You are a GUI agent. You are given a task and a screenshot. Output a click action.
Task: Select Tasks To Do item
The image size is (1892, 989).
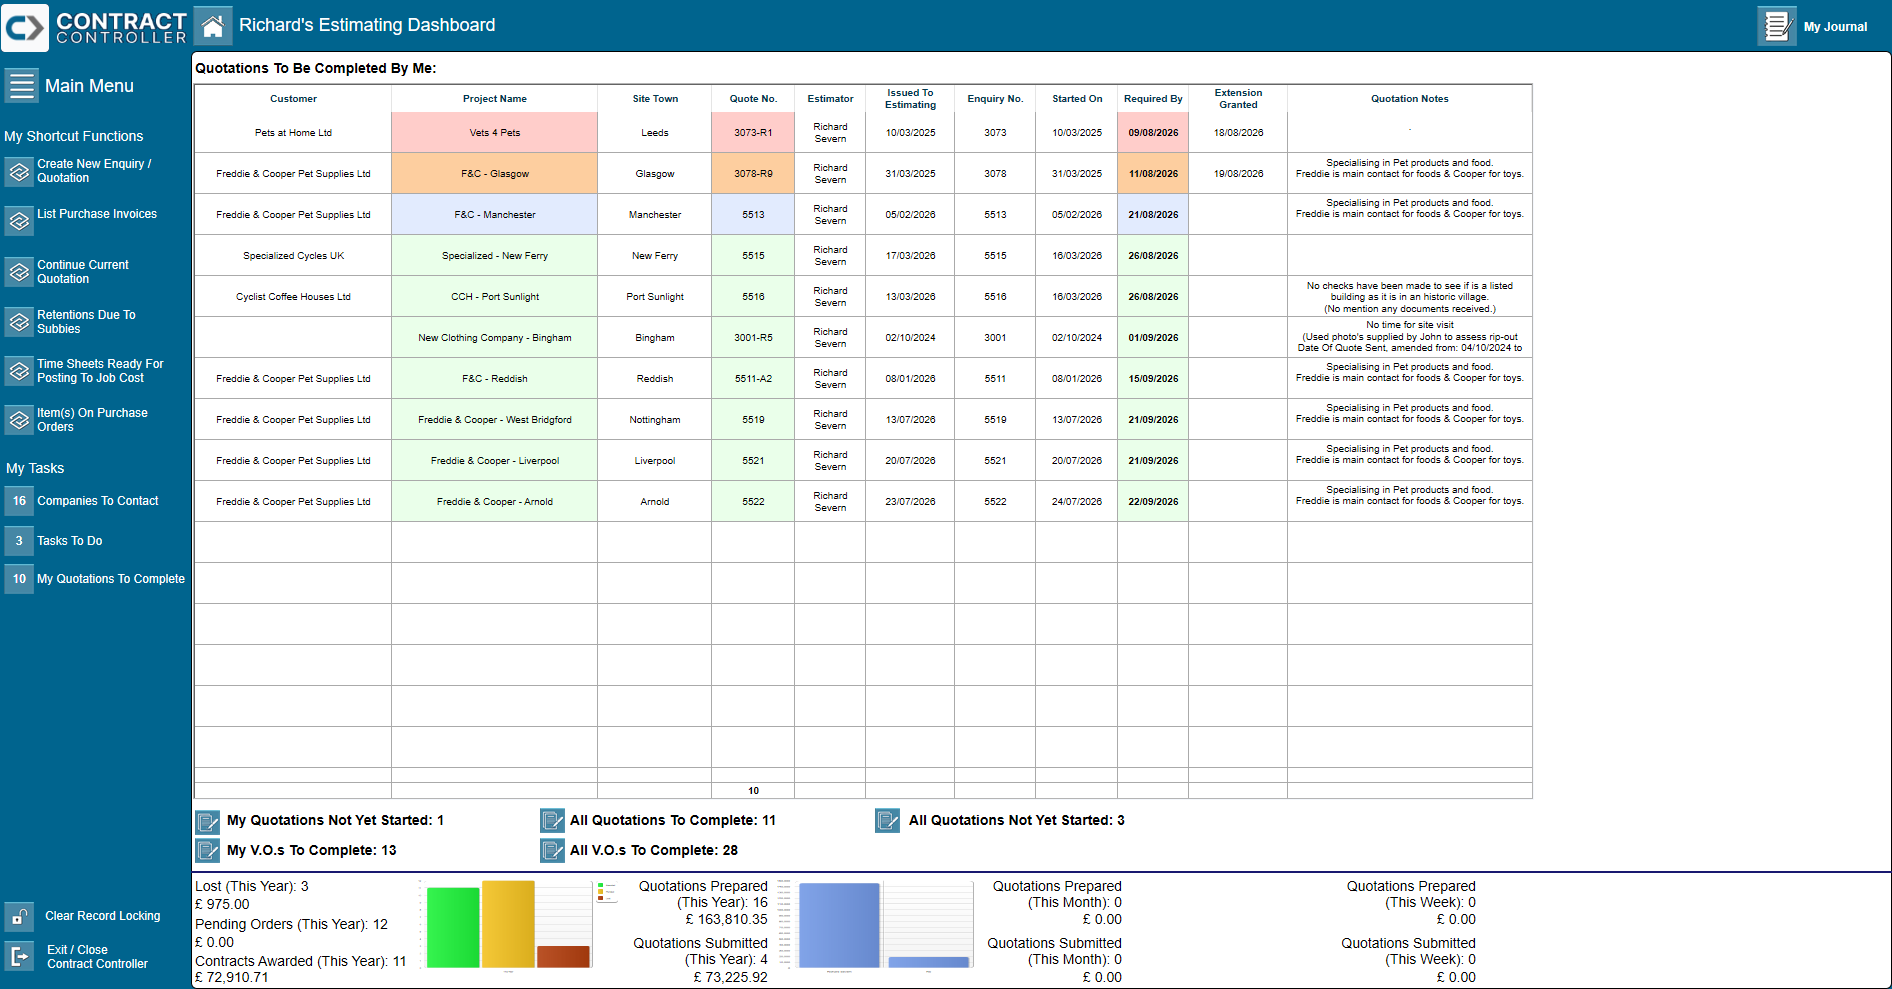point(69,541)
